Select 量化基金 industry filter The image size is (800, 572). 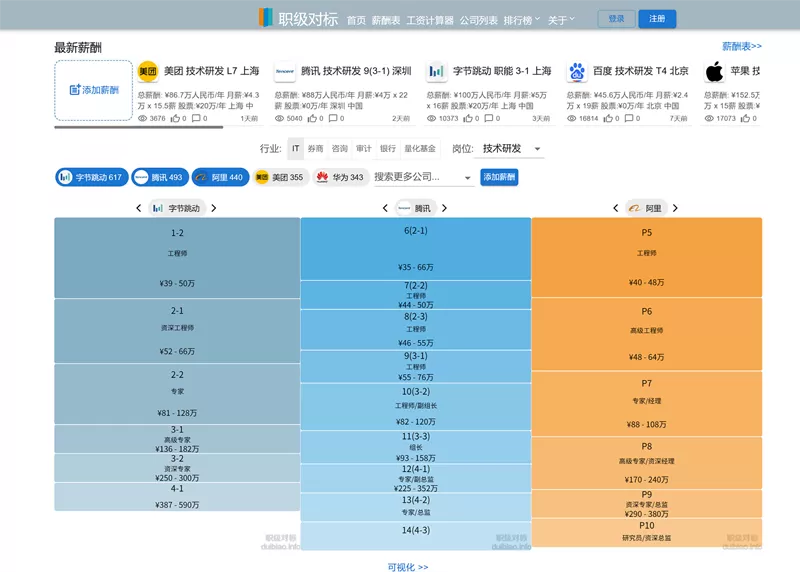pyautogui.click(x=420, y=148)
